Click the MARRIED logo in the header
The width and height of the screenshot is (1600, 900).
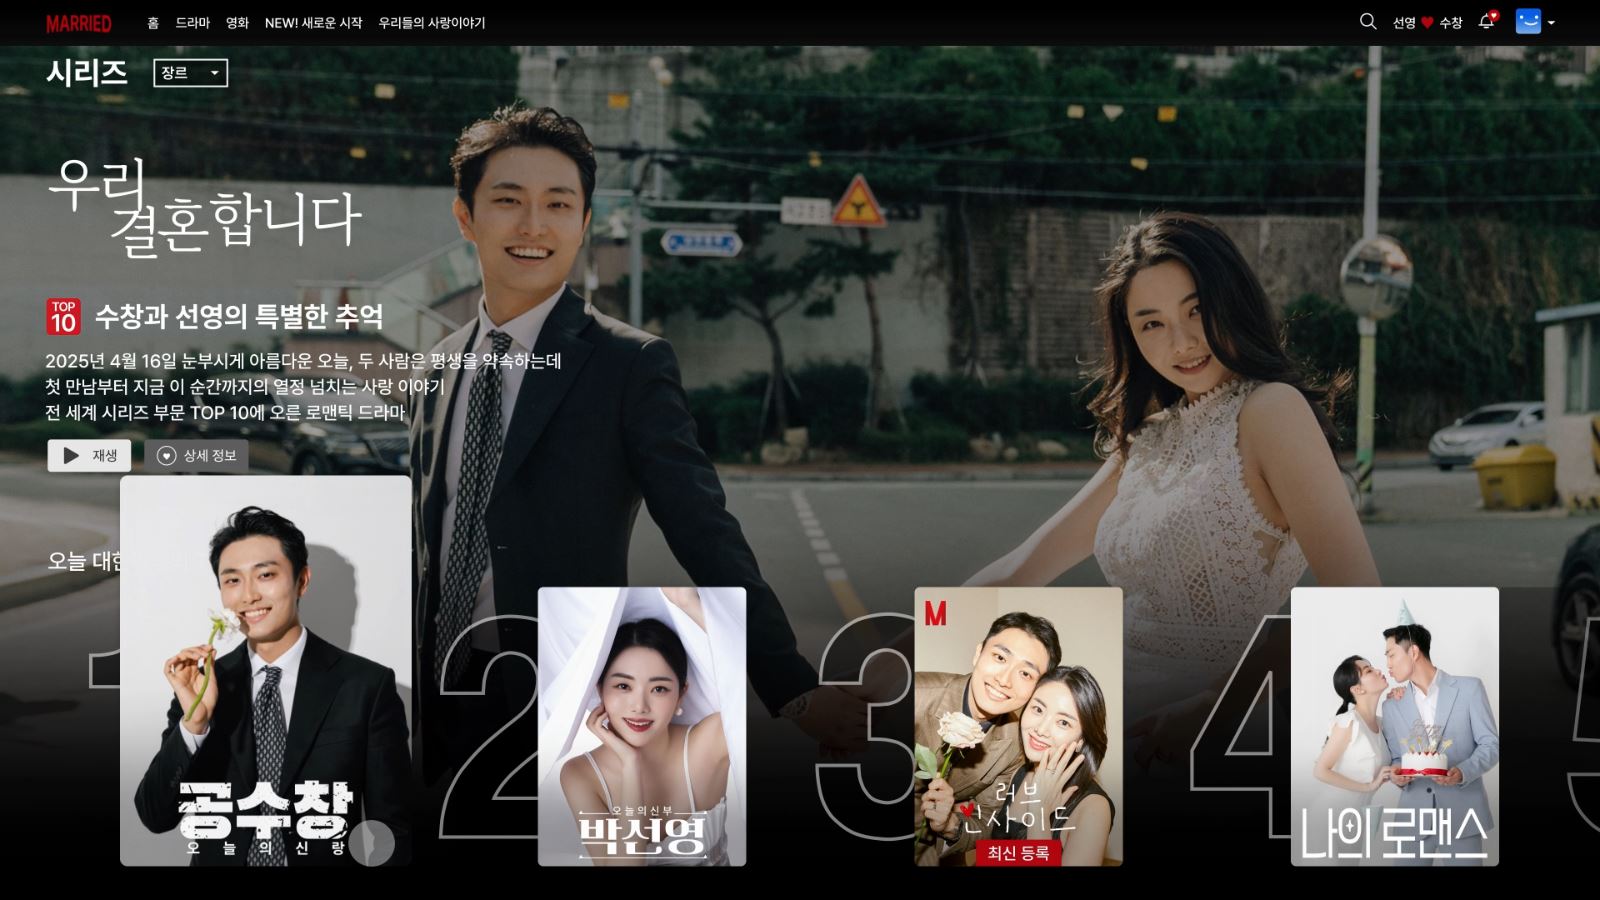[x=78, y=23]
